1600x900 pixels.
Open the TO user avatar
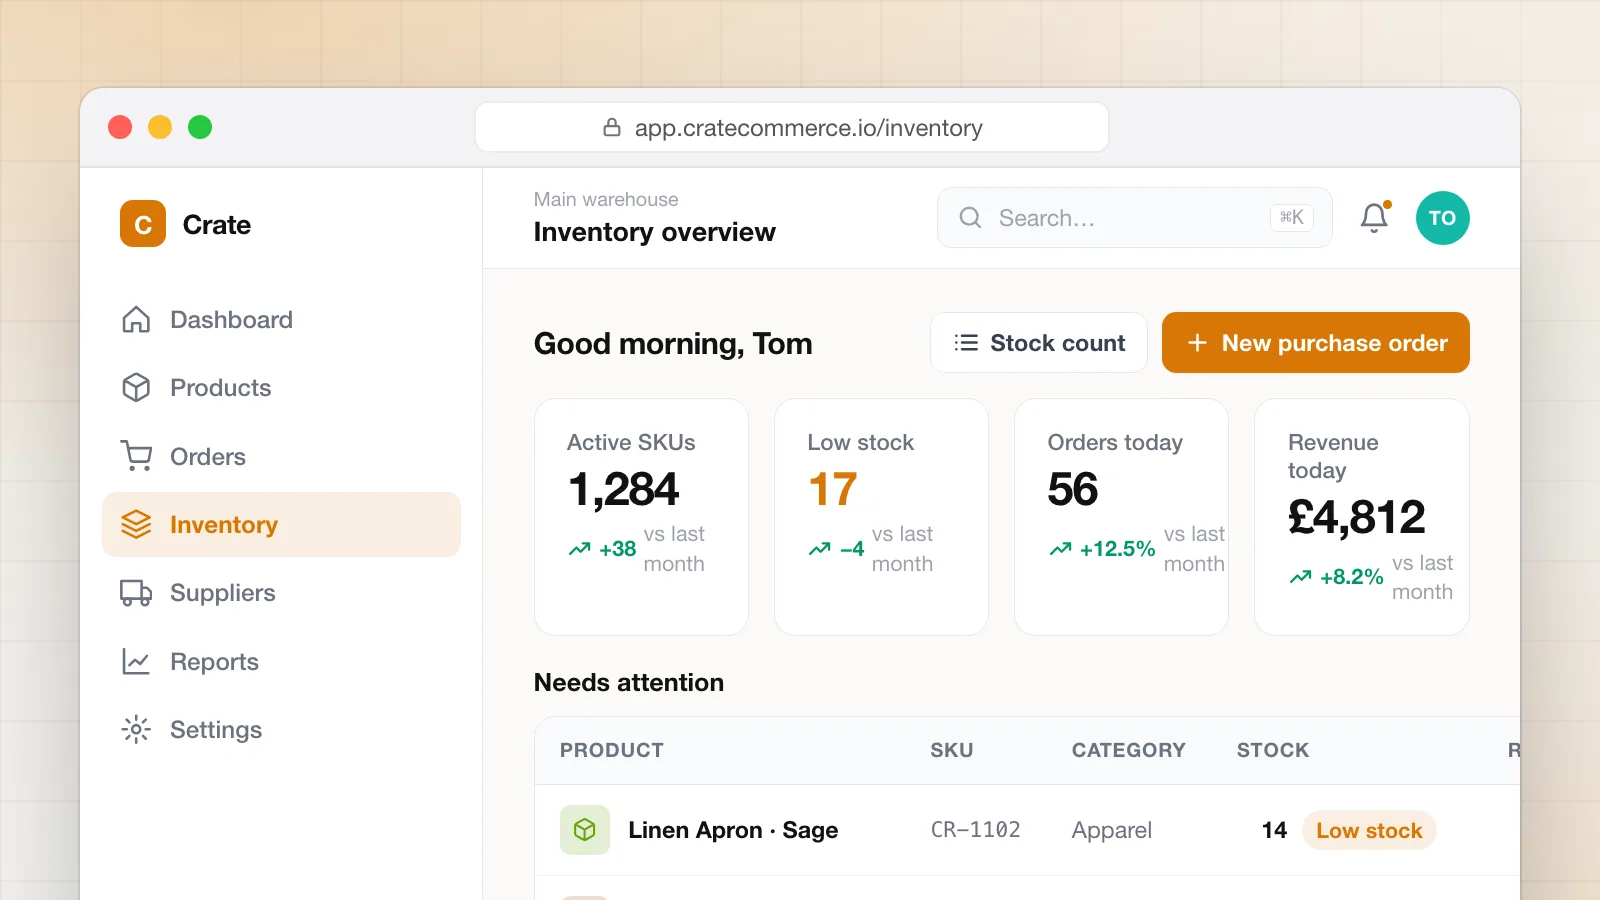(1442, 218)
